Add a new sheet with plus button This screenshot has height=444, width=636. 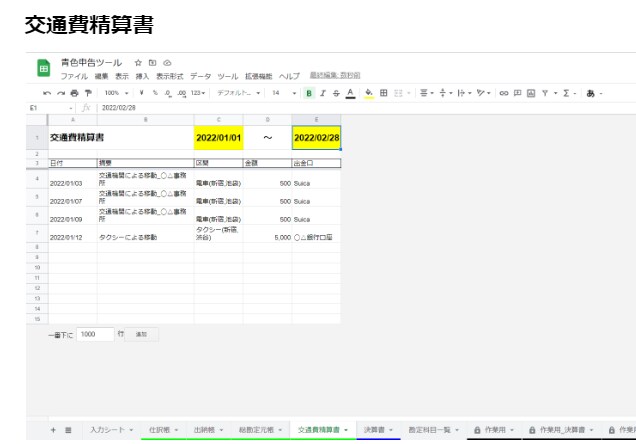(53, 430)
